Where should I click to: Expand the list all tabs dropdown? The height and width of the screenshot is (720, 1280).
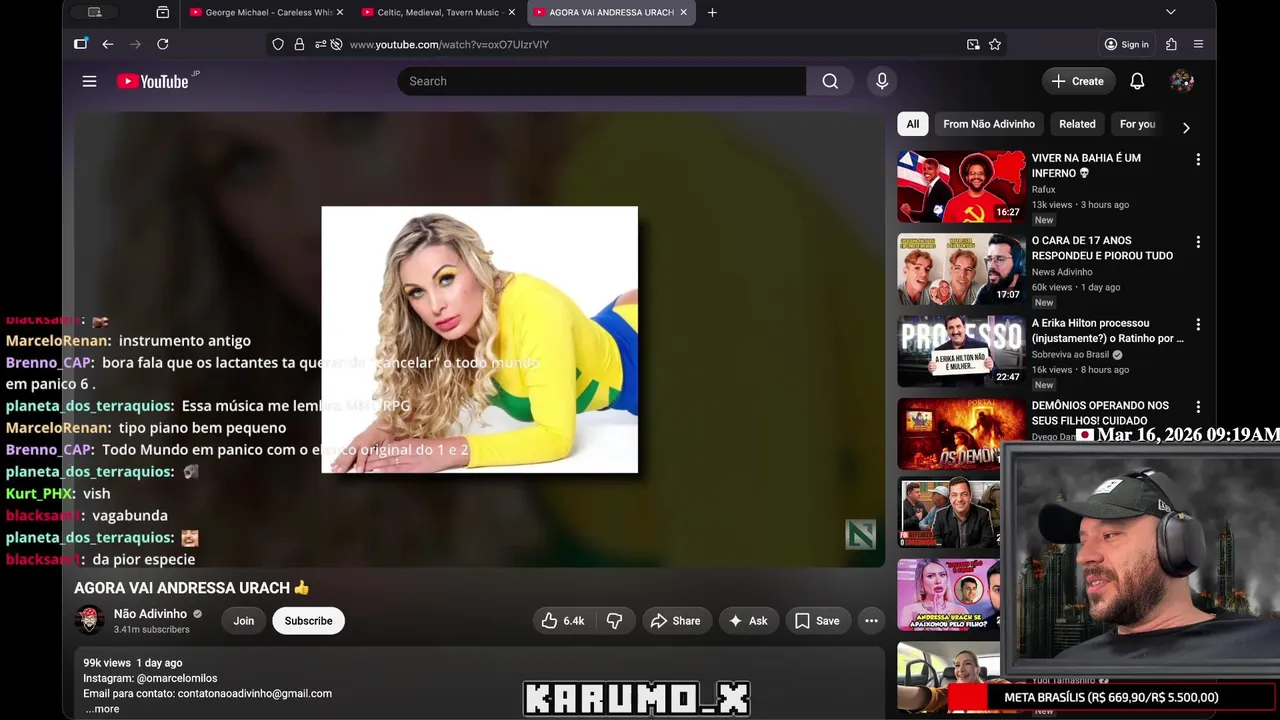tap(1170, 12)
